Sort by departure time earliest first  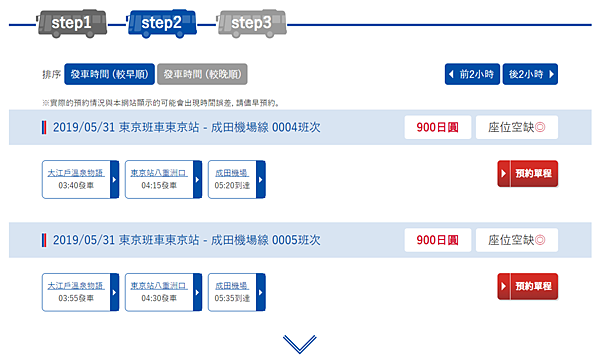[x=109, y=74]
